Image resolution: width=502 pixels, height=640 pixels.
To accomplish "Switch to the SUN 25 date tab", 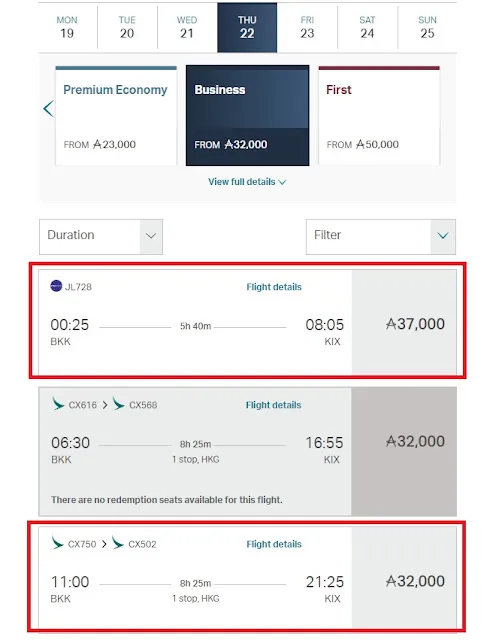I will (427, 28).
